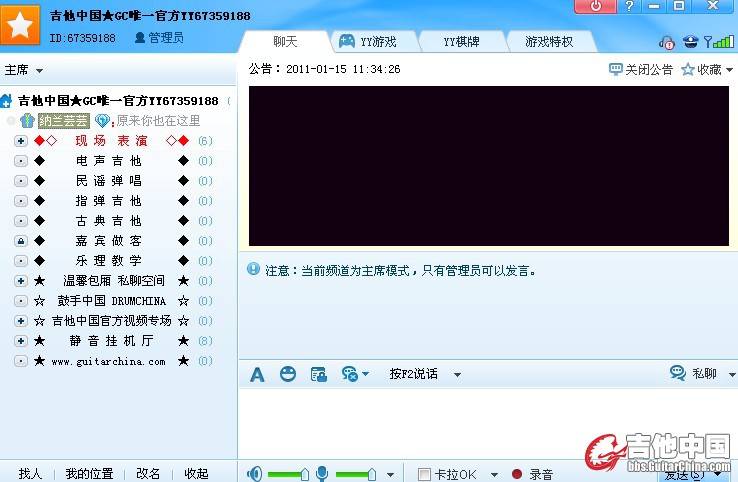Click the orange star channel logo

pyautogui.click(x=20, y=25)
